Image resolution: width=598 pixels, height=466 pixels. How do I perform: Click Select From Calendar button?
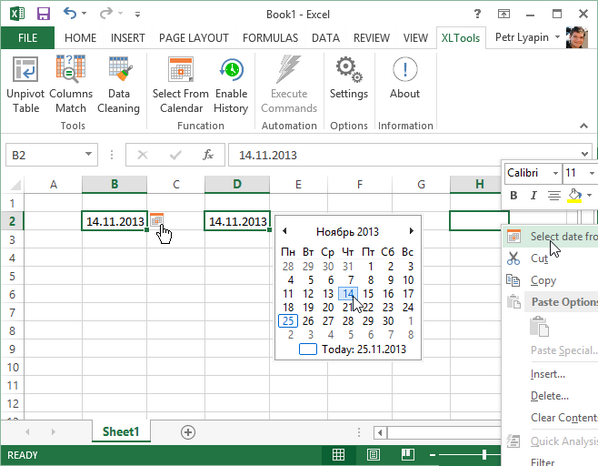point(181,85)
